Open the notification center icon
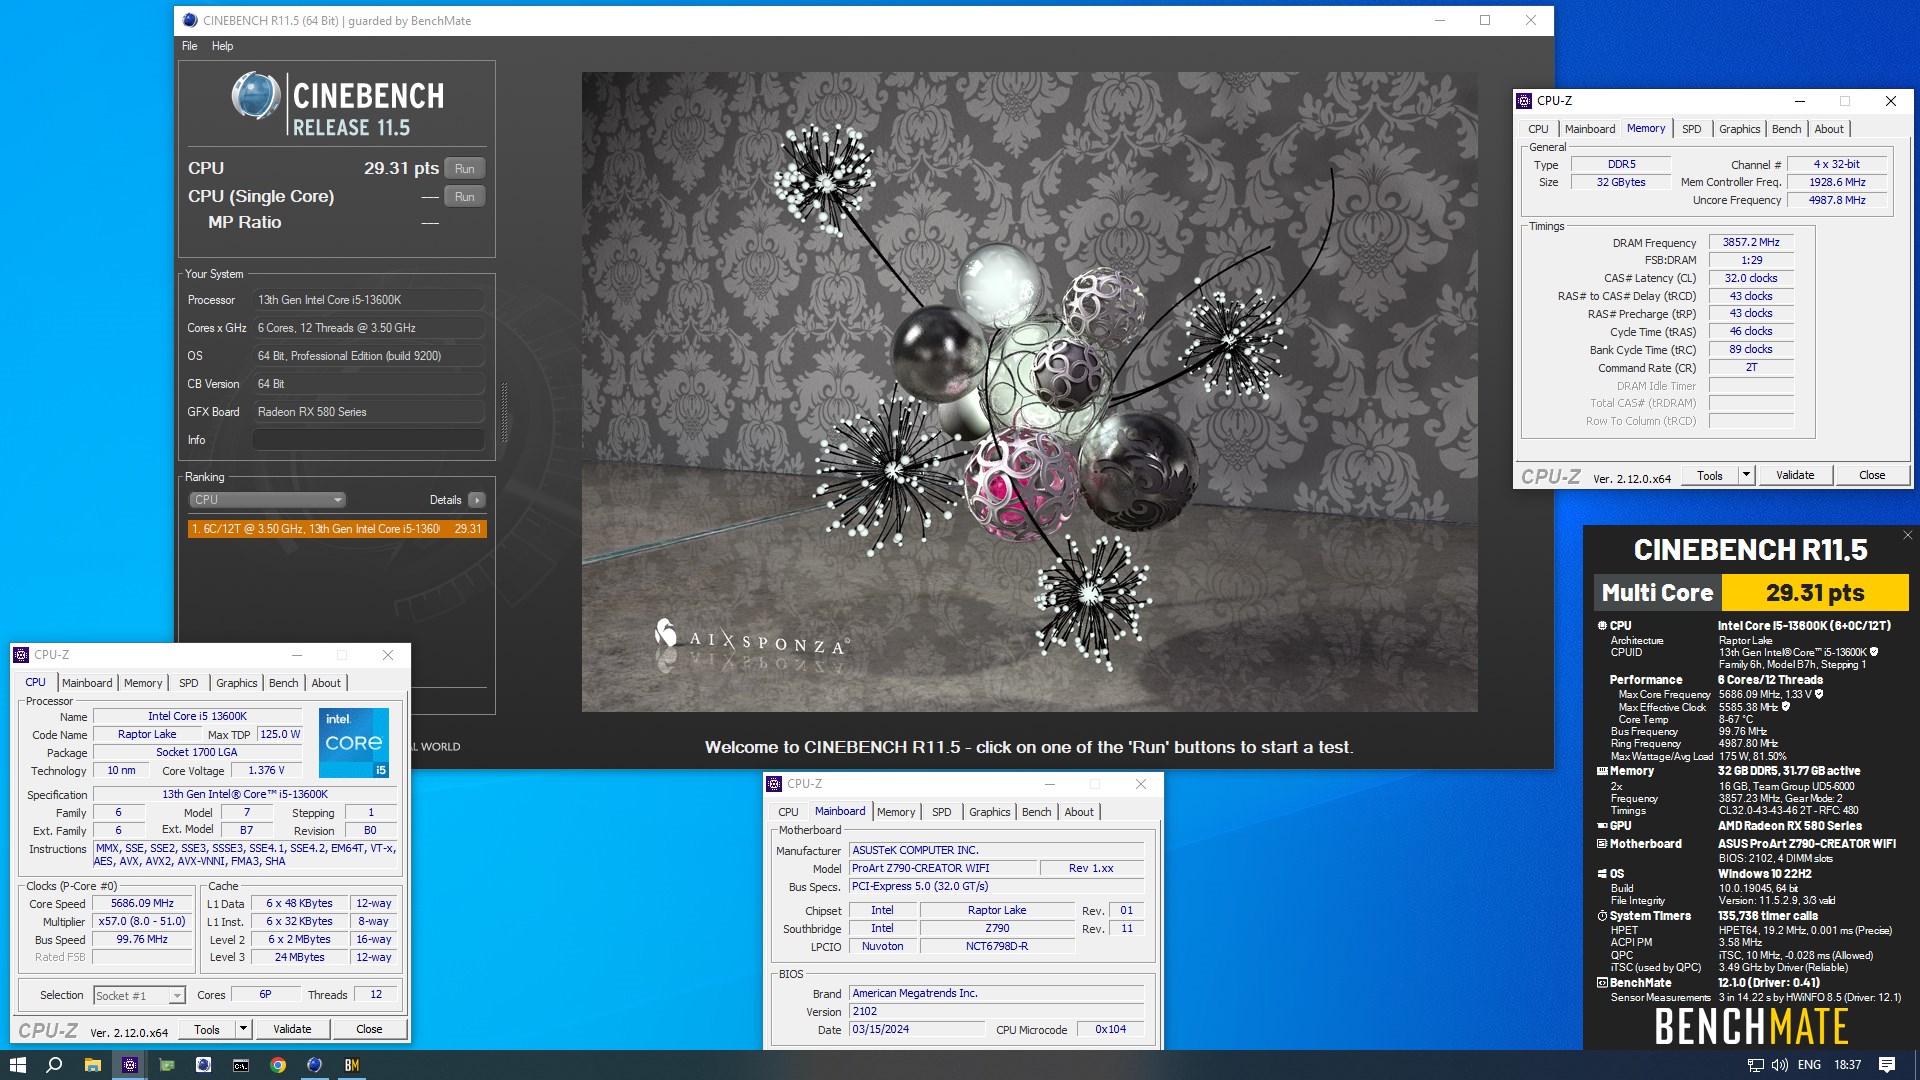Viewport: 1920px width, 1080px height. click(x=1887, y=1065)
